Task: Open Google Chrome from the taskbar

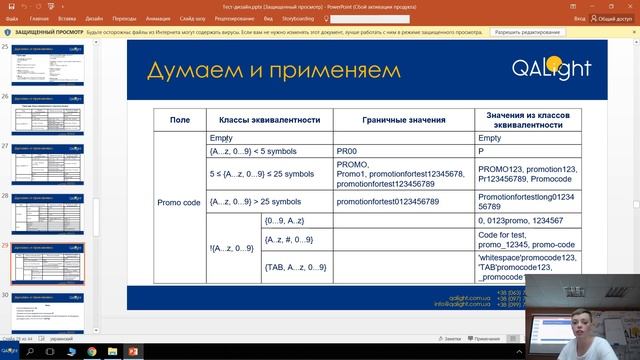Action: pyautogui.click(x=92, y=351)
